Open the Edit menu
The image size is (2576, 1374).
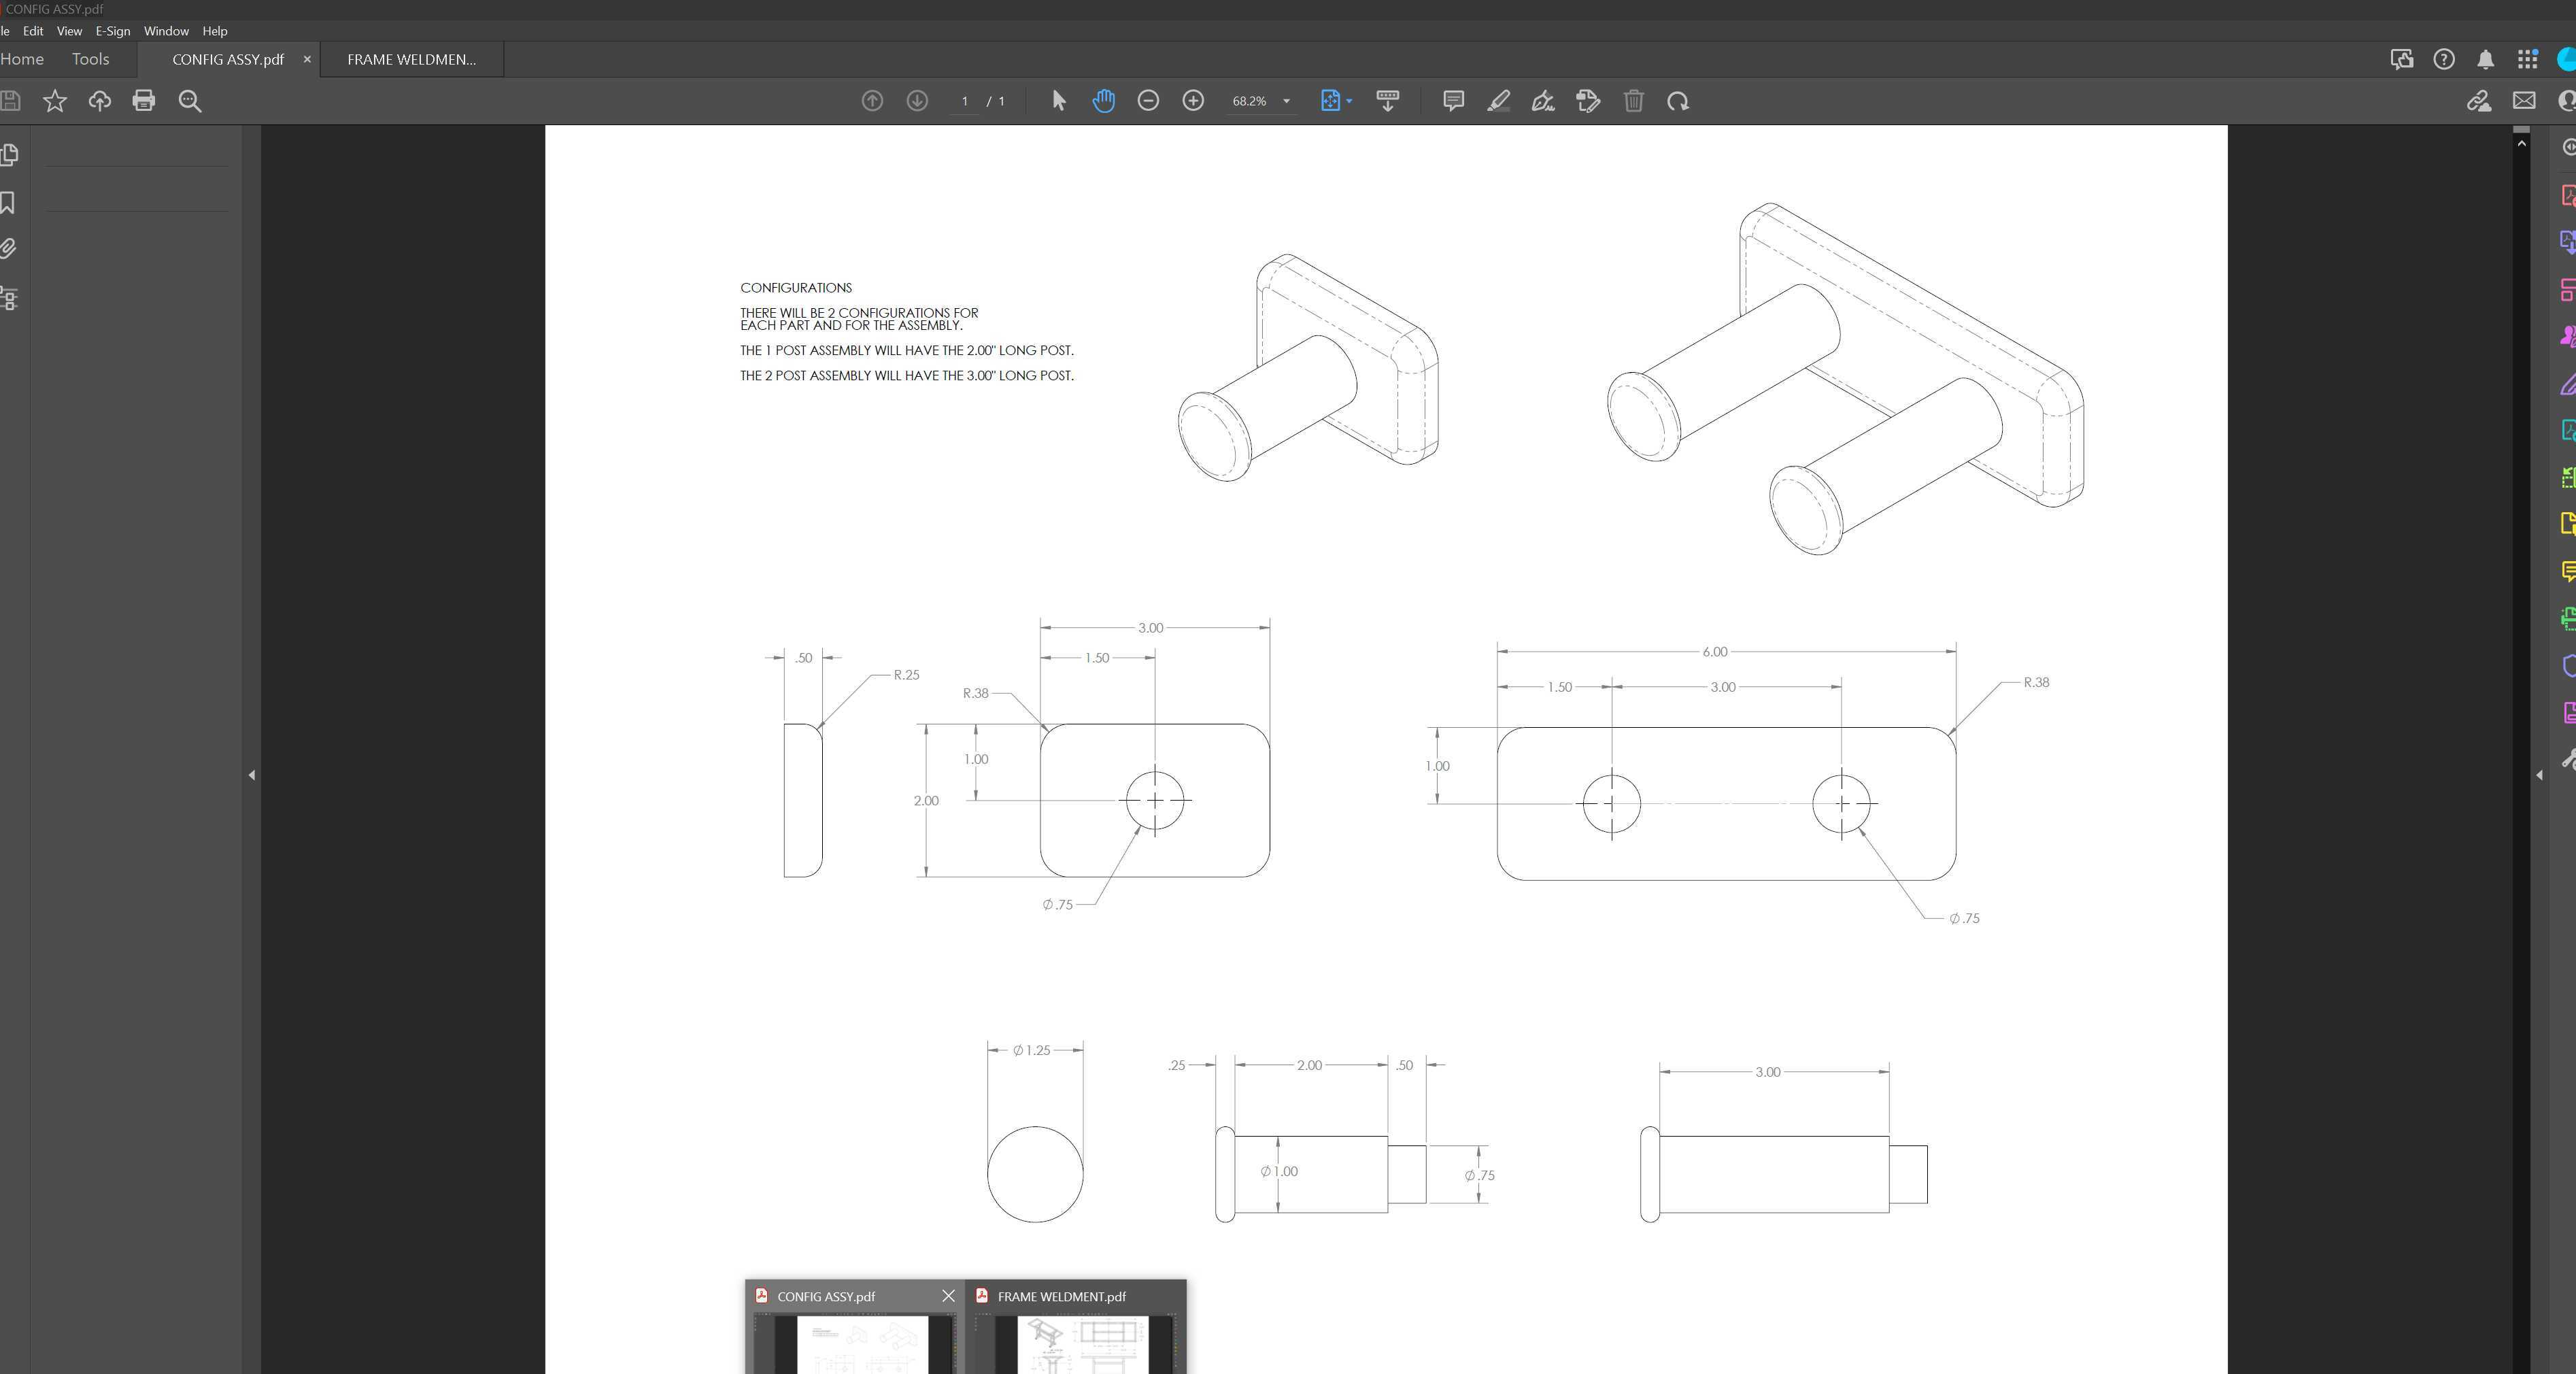[33, 31]
